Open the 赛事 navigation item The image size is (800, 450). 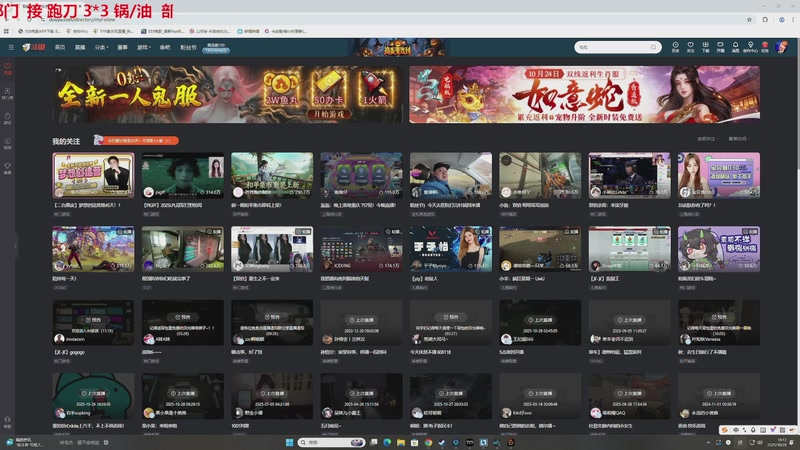pos(122,47)
